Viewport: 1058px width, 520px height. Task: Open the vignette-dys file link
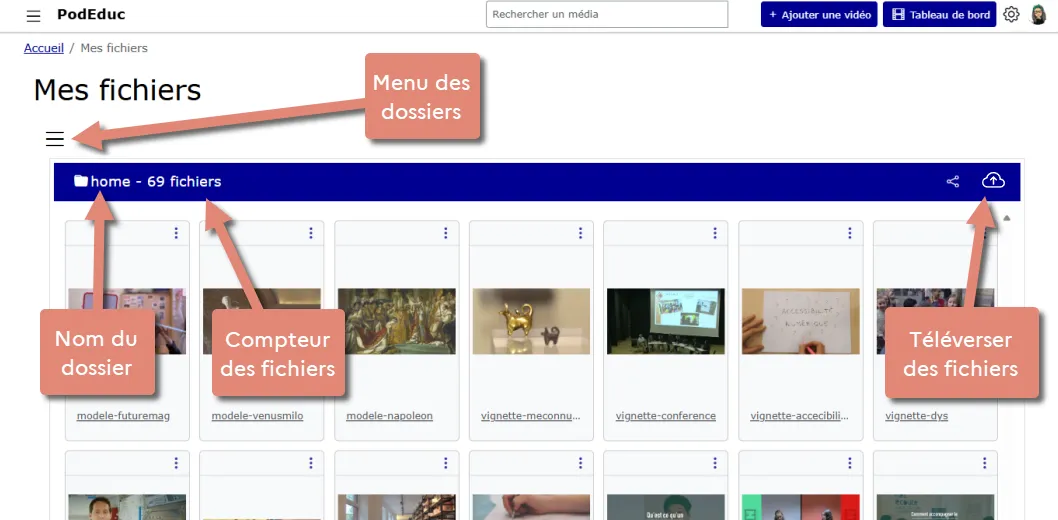point(916,415)
